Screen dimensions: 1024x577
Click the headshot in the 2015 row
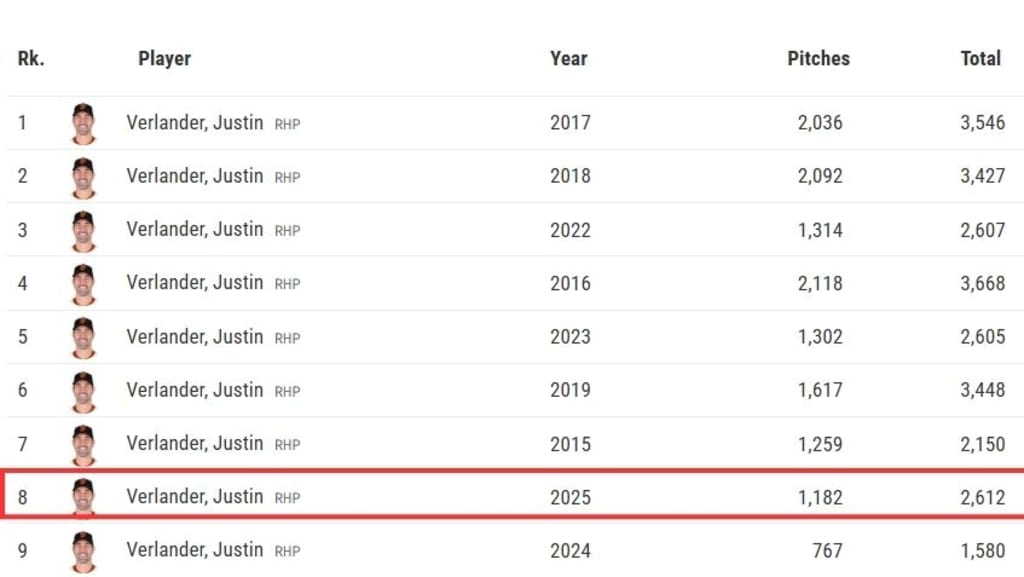83,444
